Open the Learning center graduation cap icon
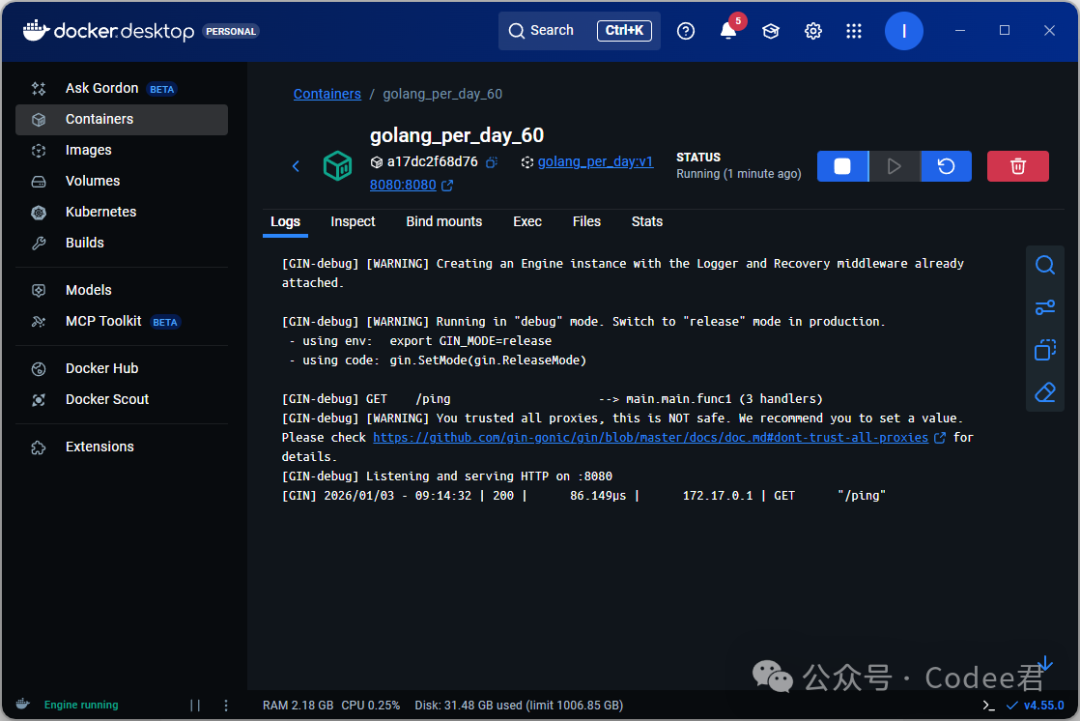The image size is (1080, 721). tap(771, 31)
